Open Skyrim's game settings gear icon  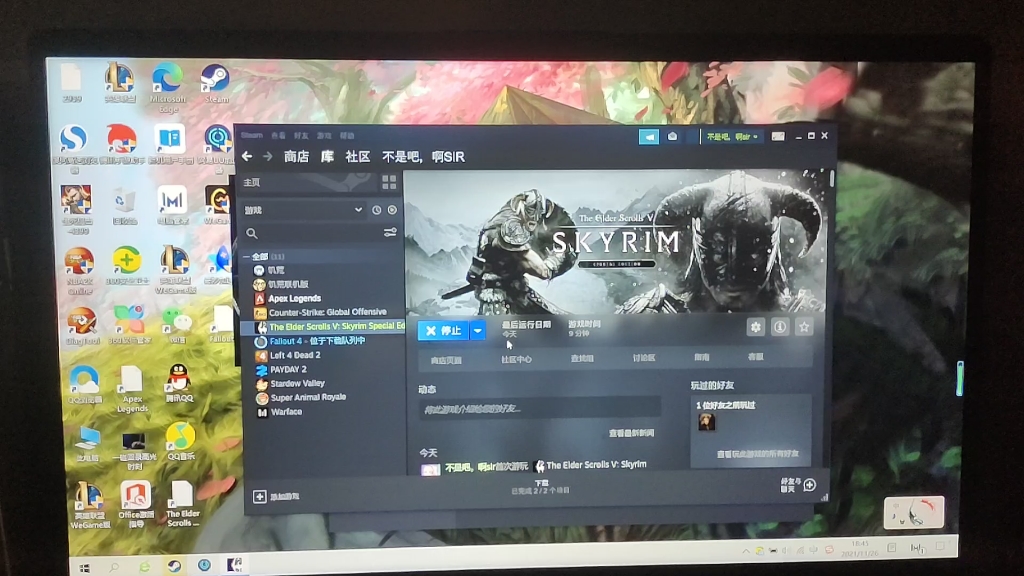point(757,327)
